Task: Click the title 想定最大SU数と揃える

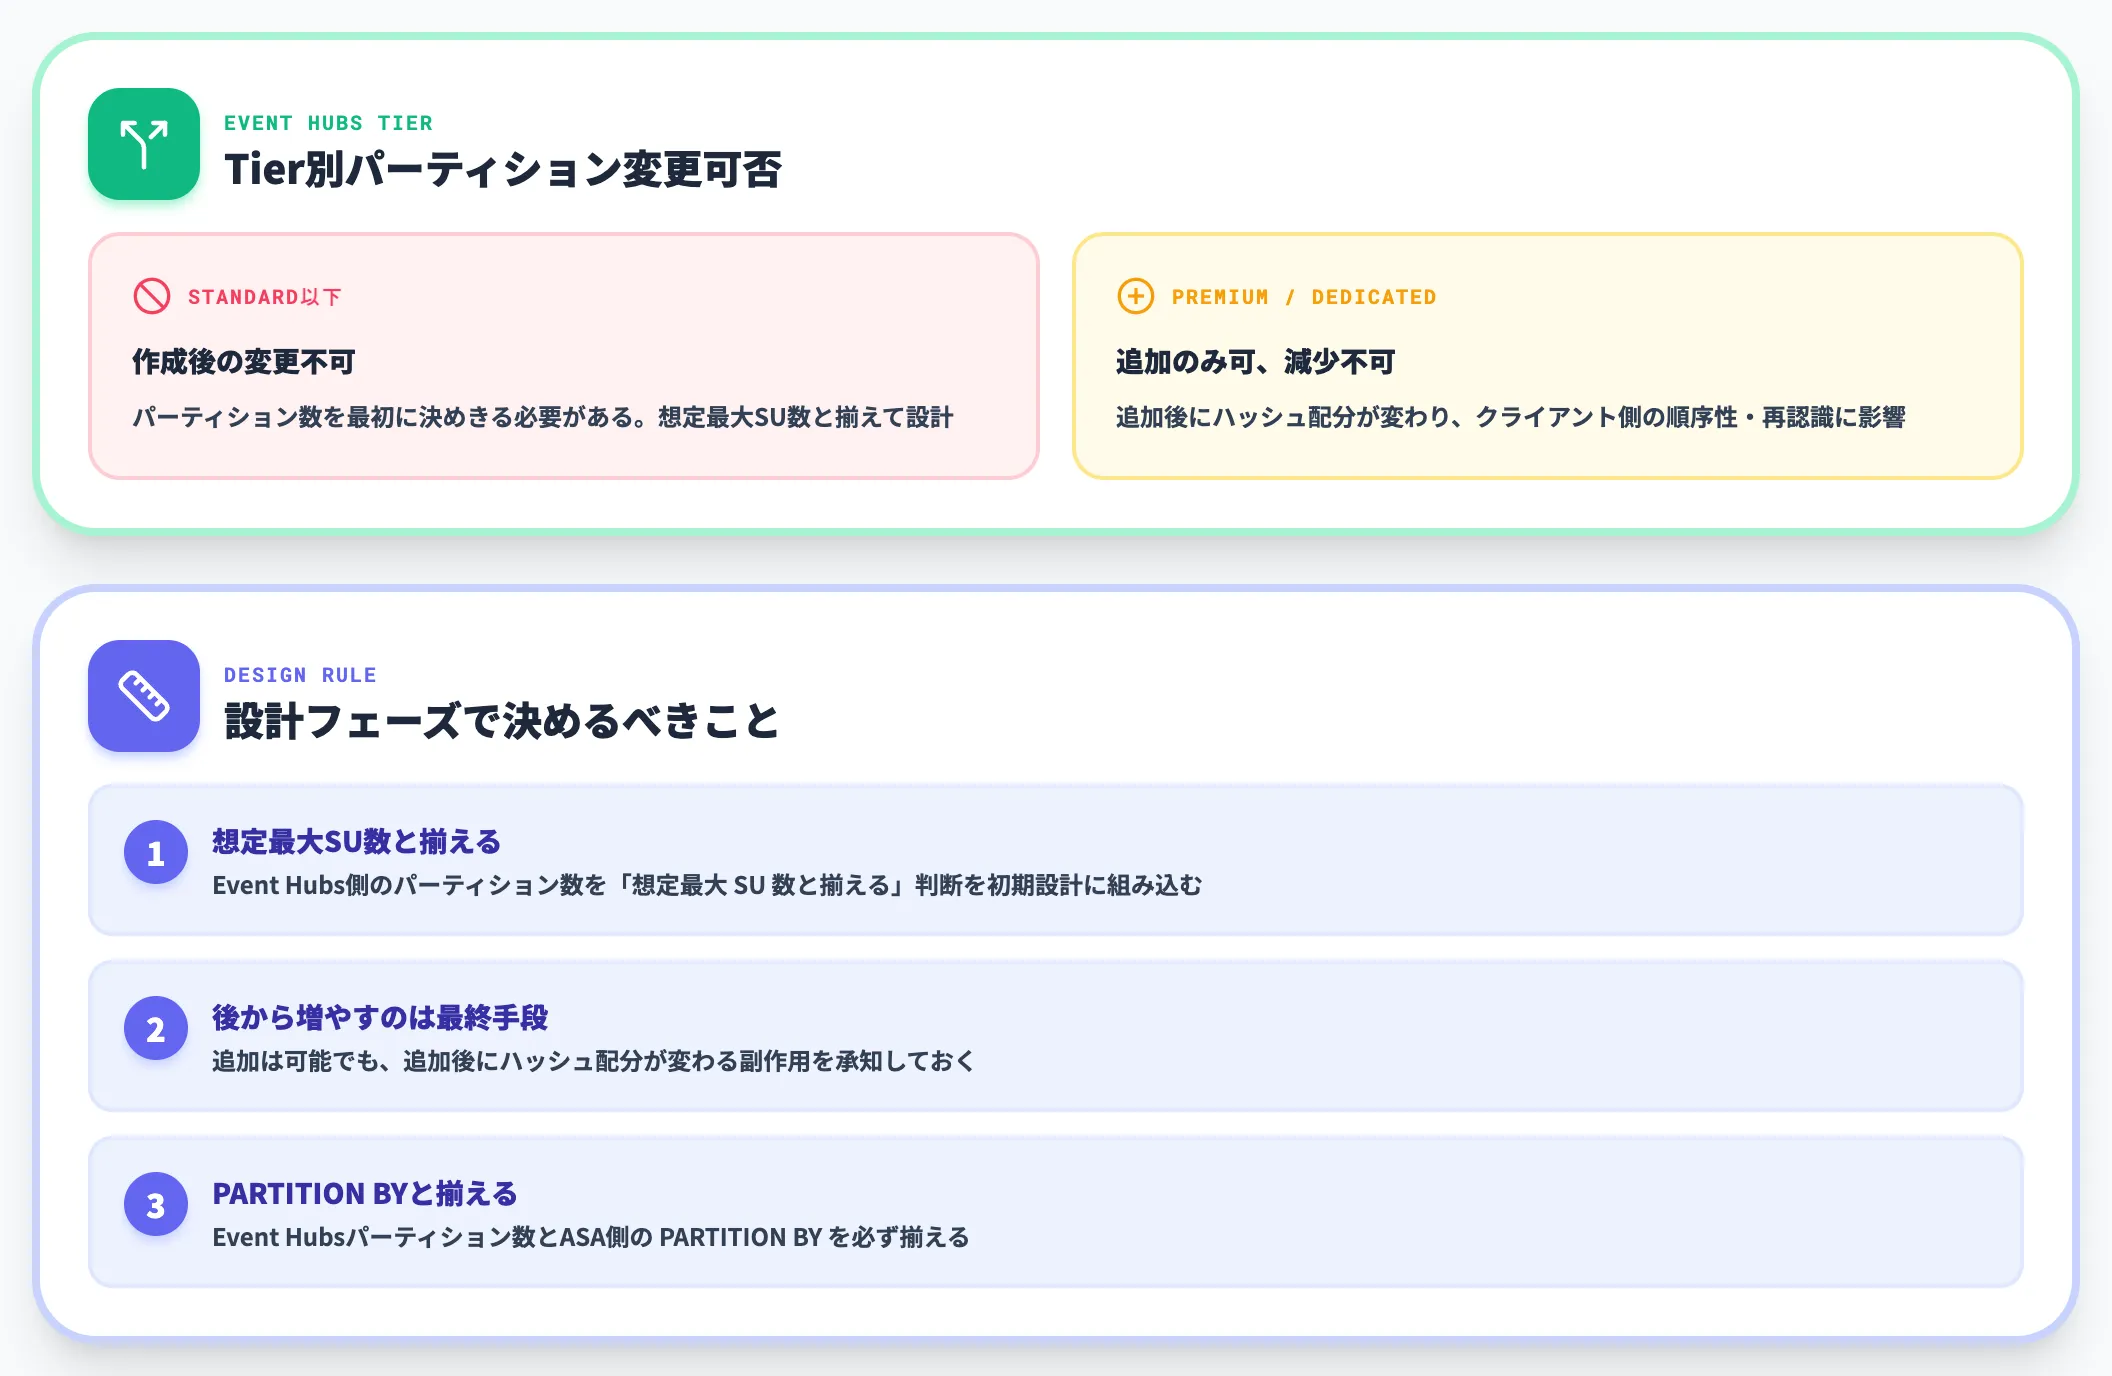Action: (x=356, y=842)
